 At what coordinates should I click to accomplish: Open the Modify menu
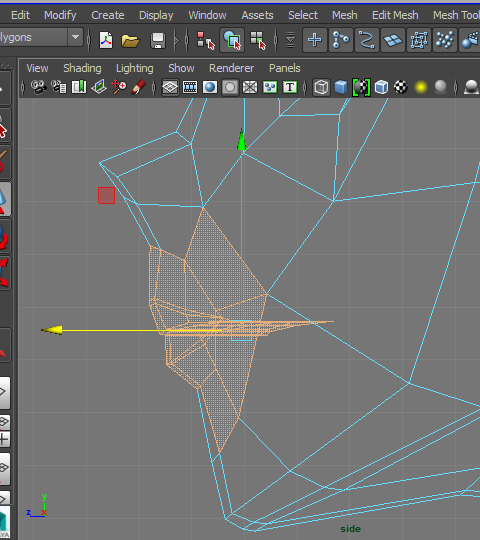tap(60, 15)
